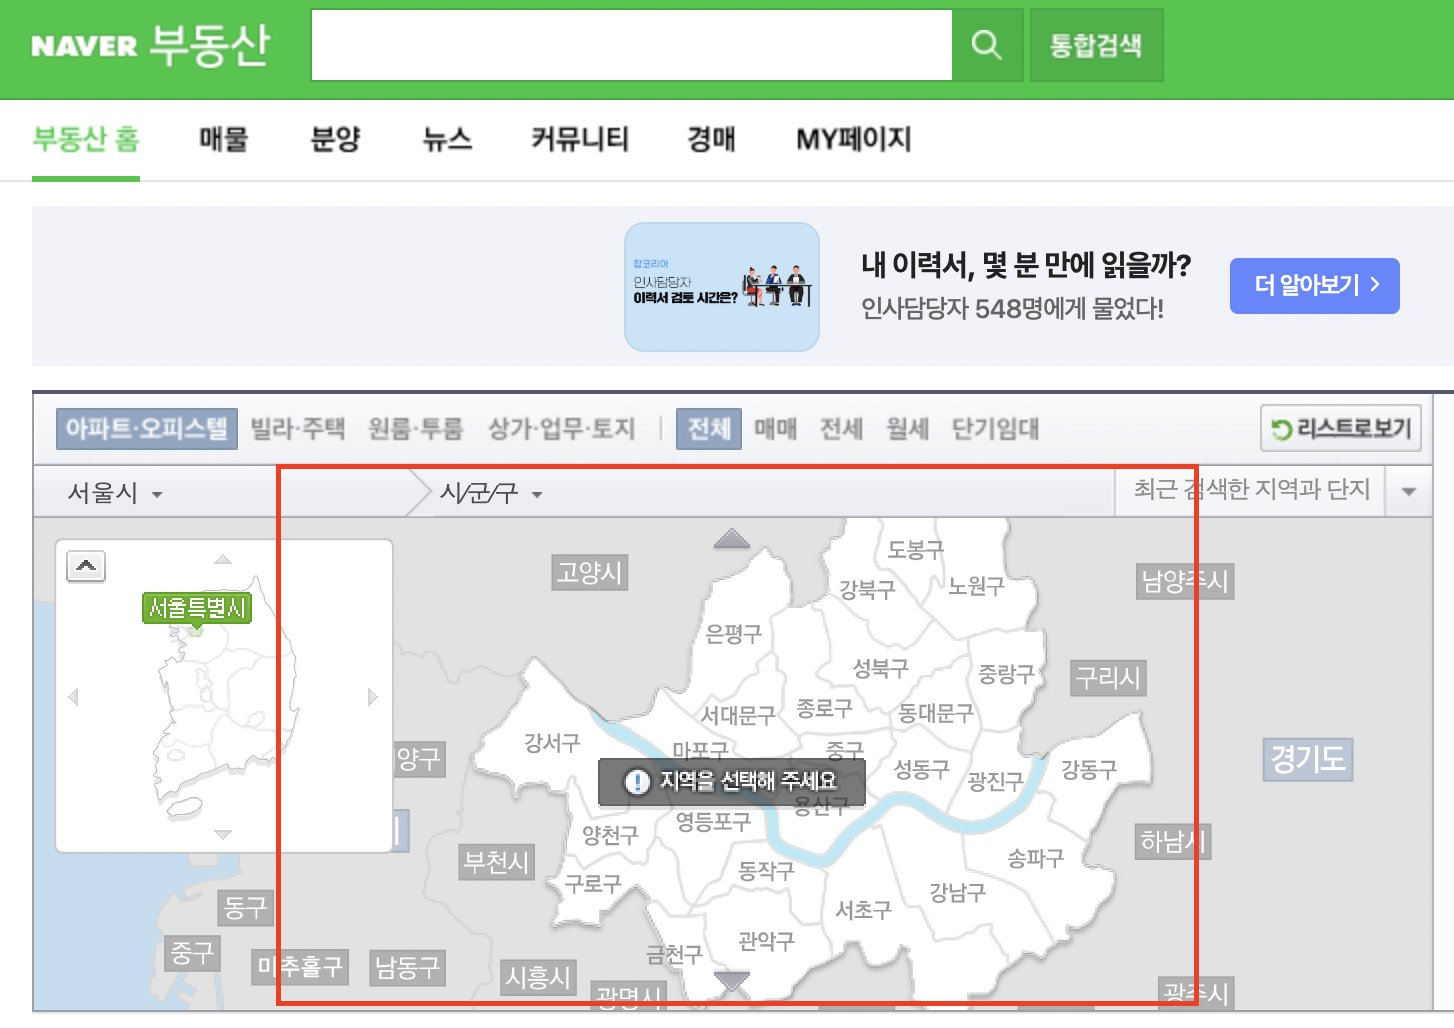Open the 부동산 홈 tab
1454x1028 pixels.
pyautogui.click(x=86, y=139)
